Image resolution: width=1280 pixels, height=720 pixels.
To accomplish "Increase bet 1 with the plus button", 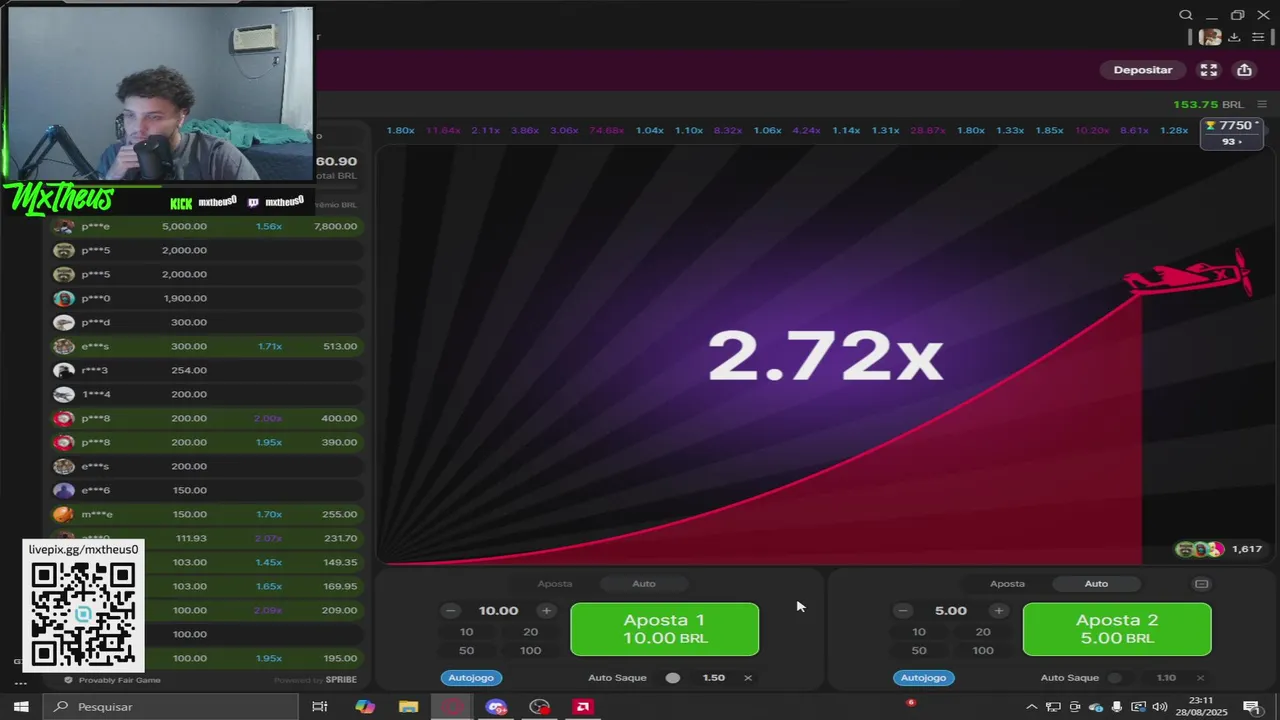I will click(x=546, y=610).
